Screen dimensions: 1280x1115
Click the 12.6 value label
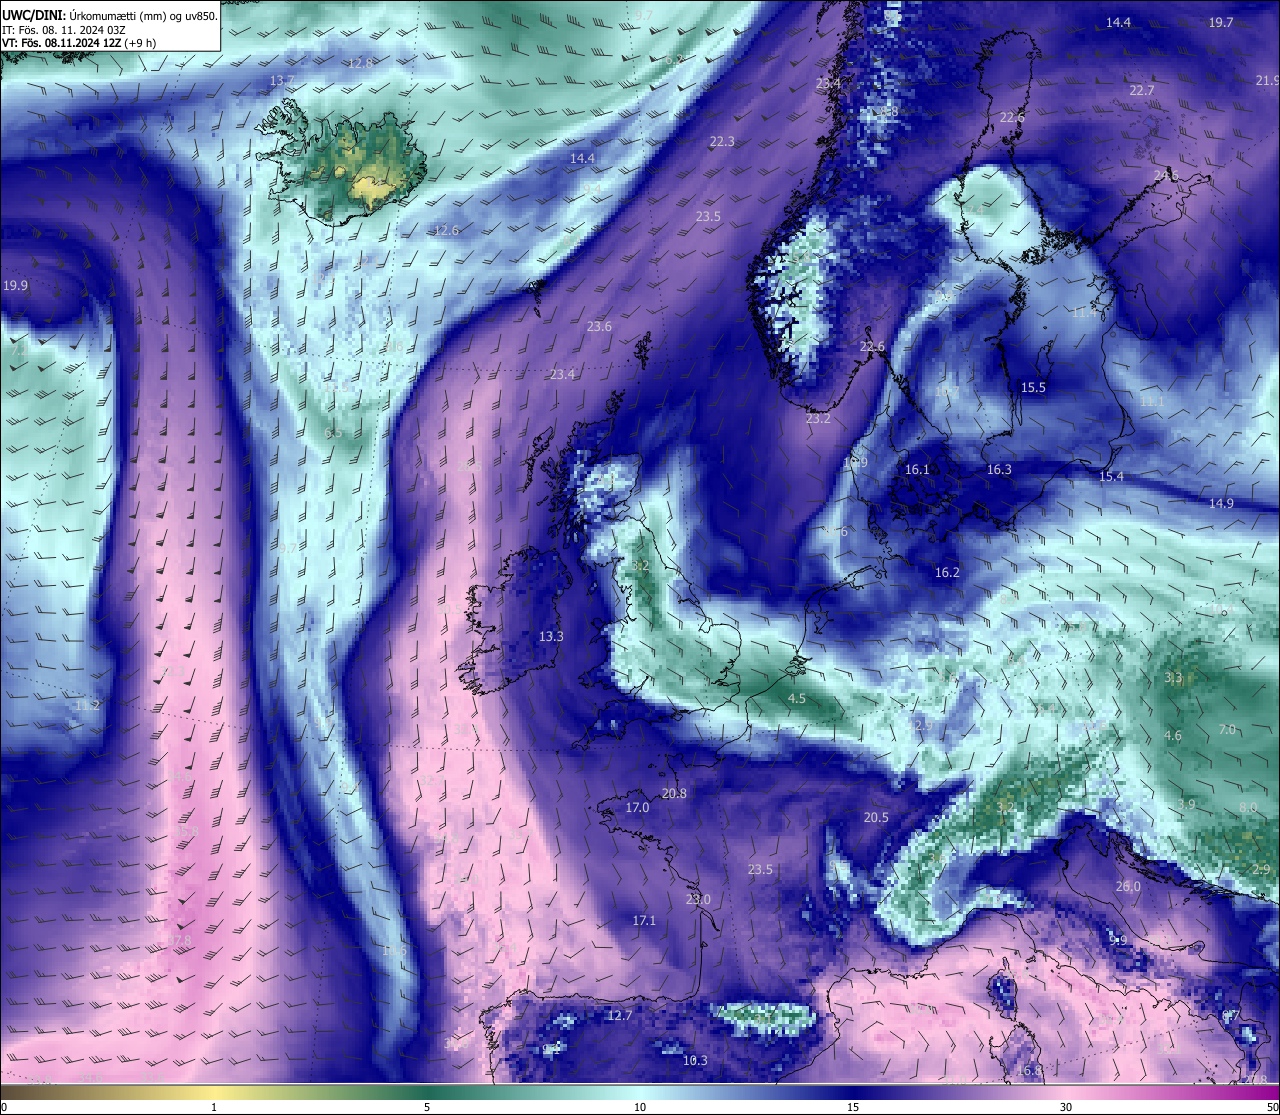click(x=447, y=230)
